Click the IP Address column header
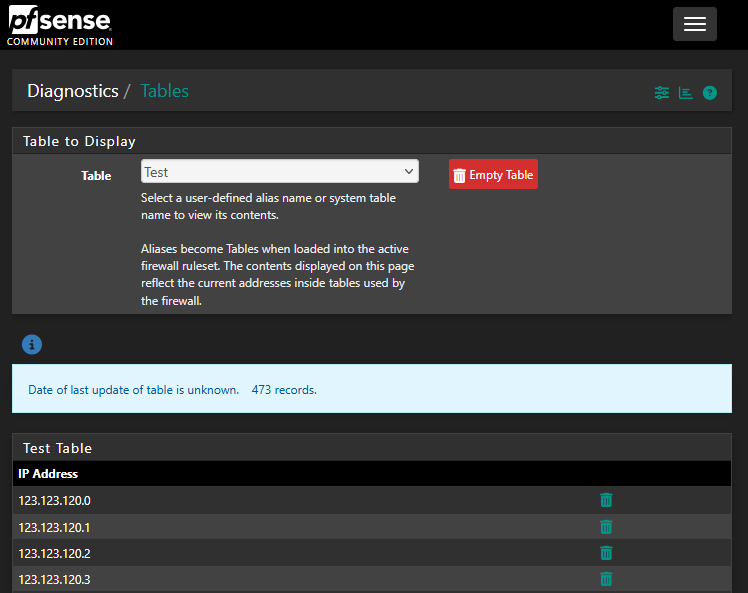 coord(48,474)
